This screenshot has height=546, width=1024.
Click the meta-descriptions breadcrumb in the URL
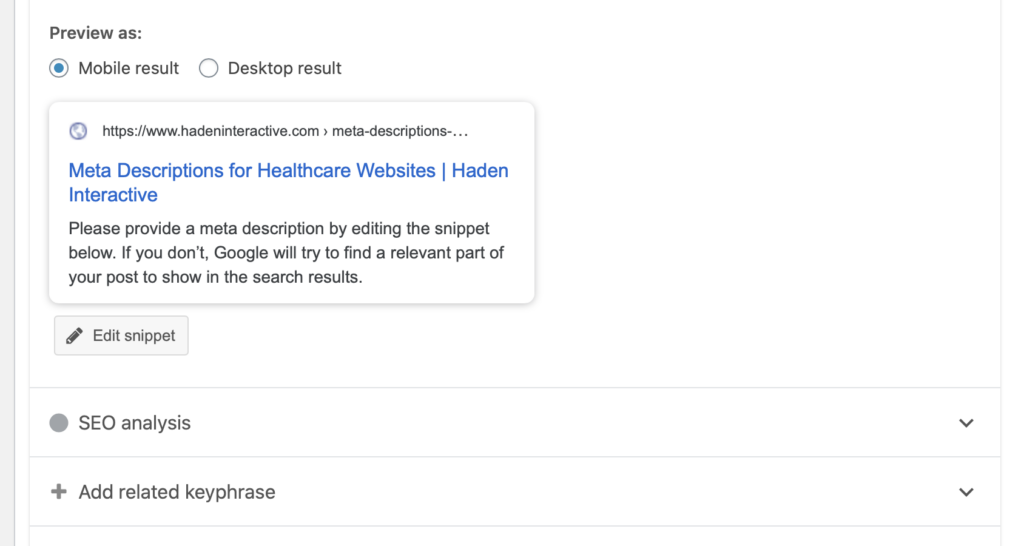pyautogui.click(x=400, y=131)
